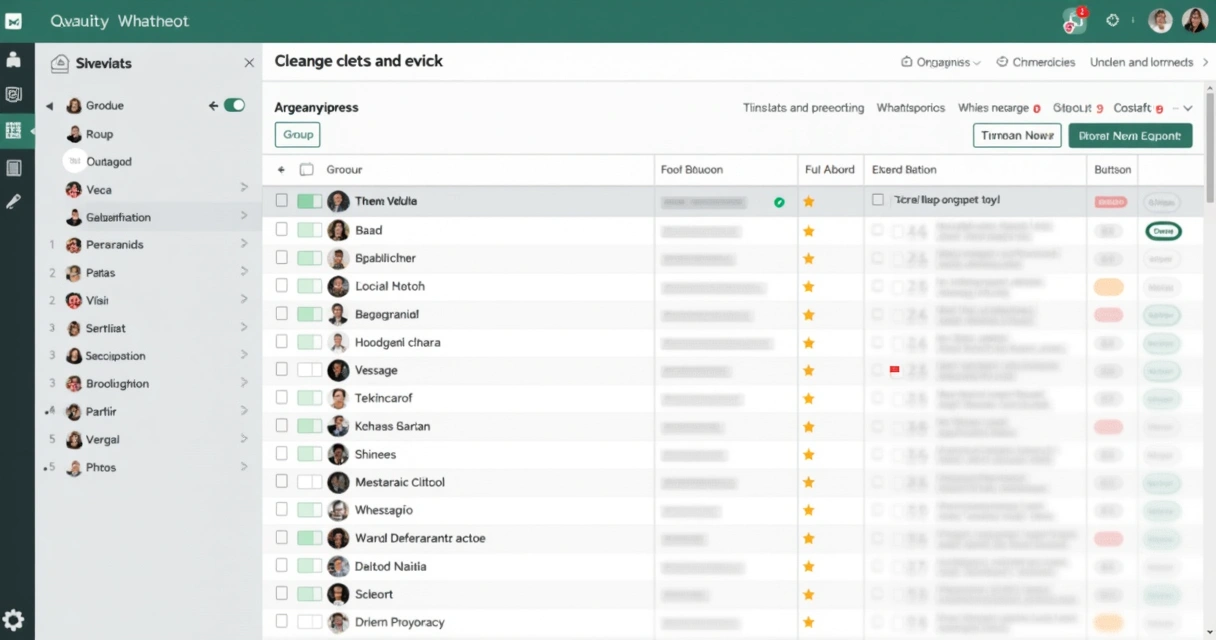Expand the chevron beside Sertliat

243,328
